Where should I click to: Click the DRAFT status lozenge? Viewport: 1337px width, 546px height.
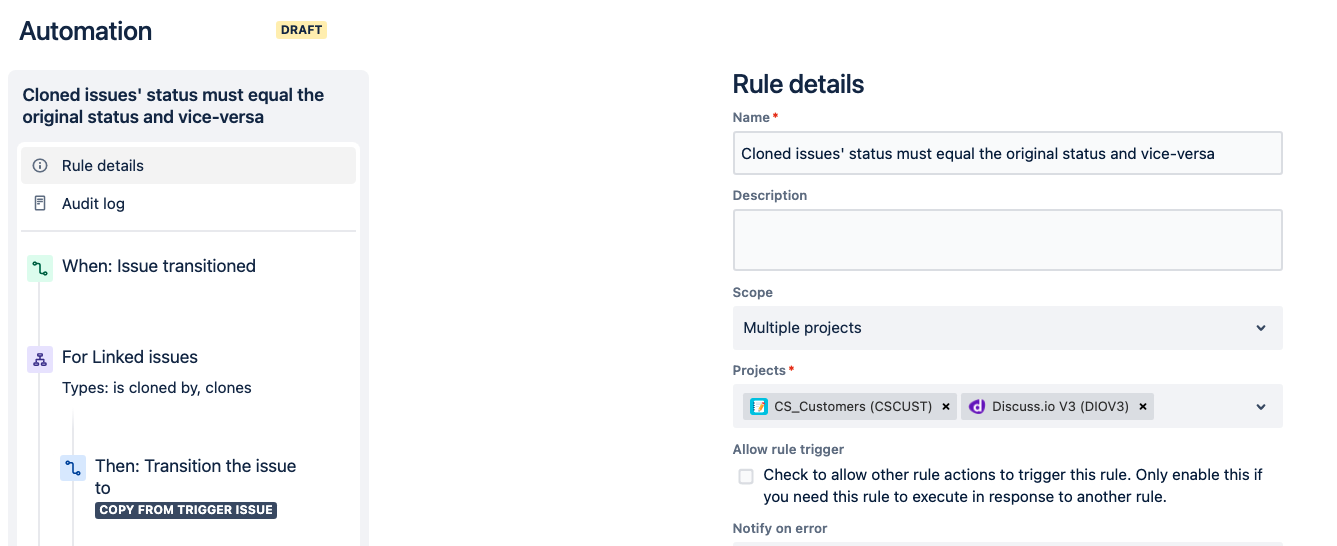coord(302,30)
